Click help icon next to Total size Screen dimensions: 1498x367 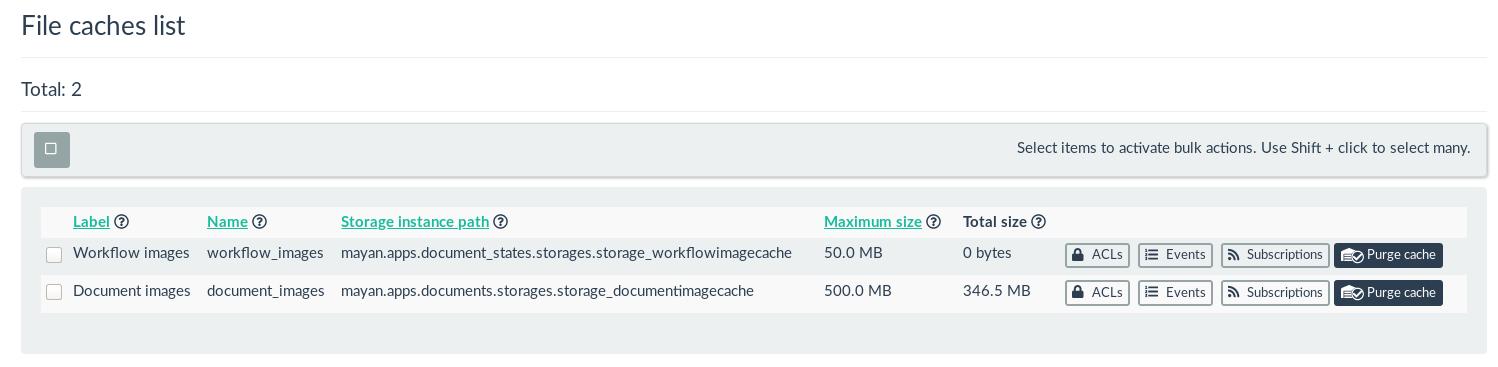[1038, 222]
